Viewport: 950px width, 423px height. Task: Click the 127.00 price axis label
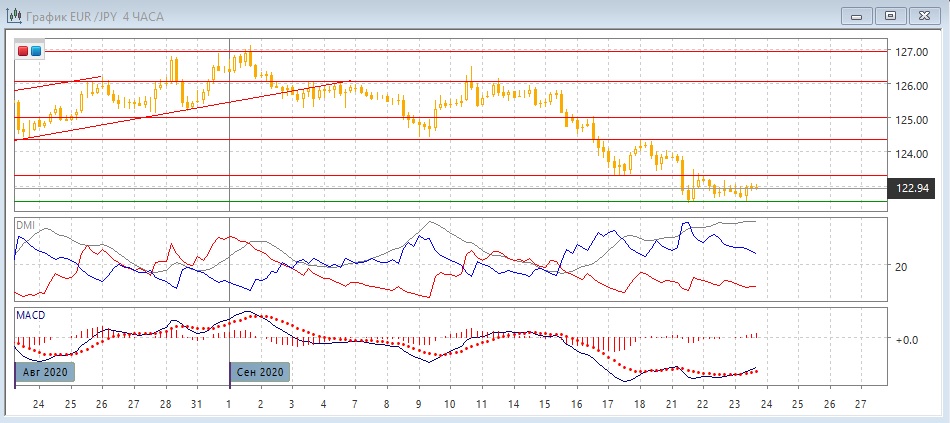point(912,52)
